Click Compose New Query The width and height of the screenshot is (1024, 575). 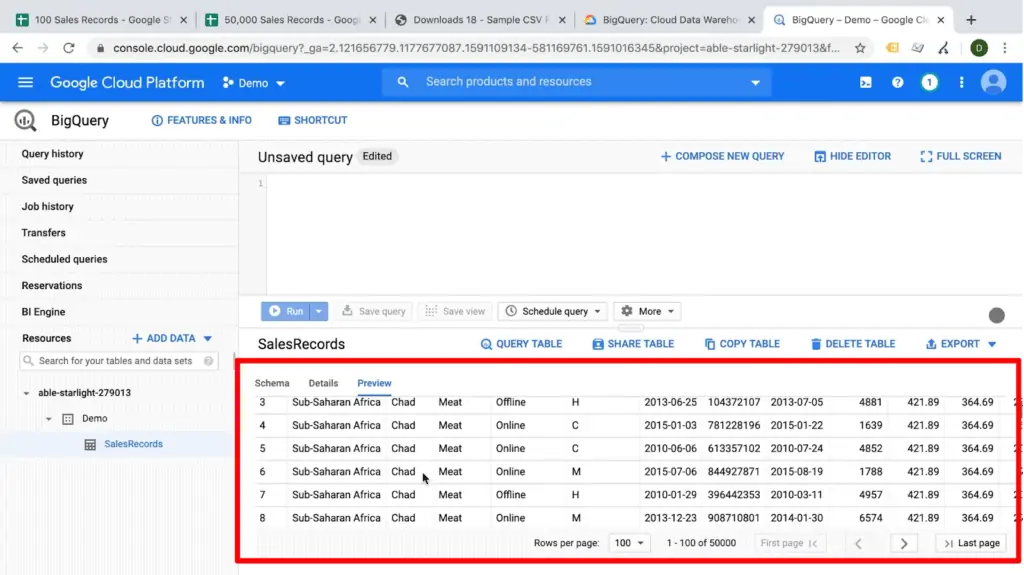pos(722,156)
